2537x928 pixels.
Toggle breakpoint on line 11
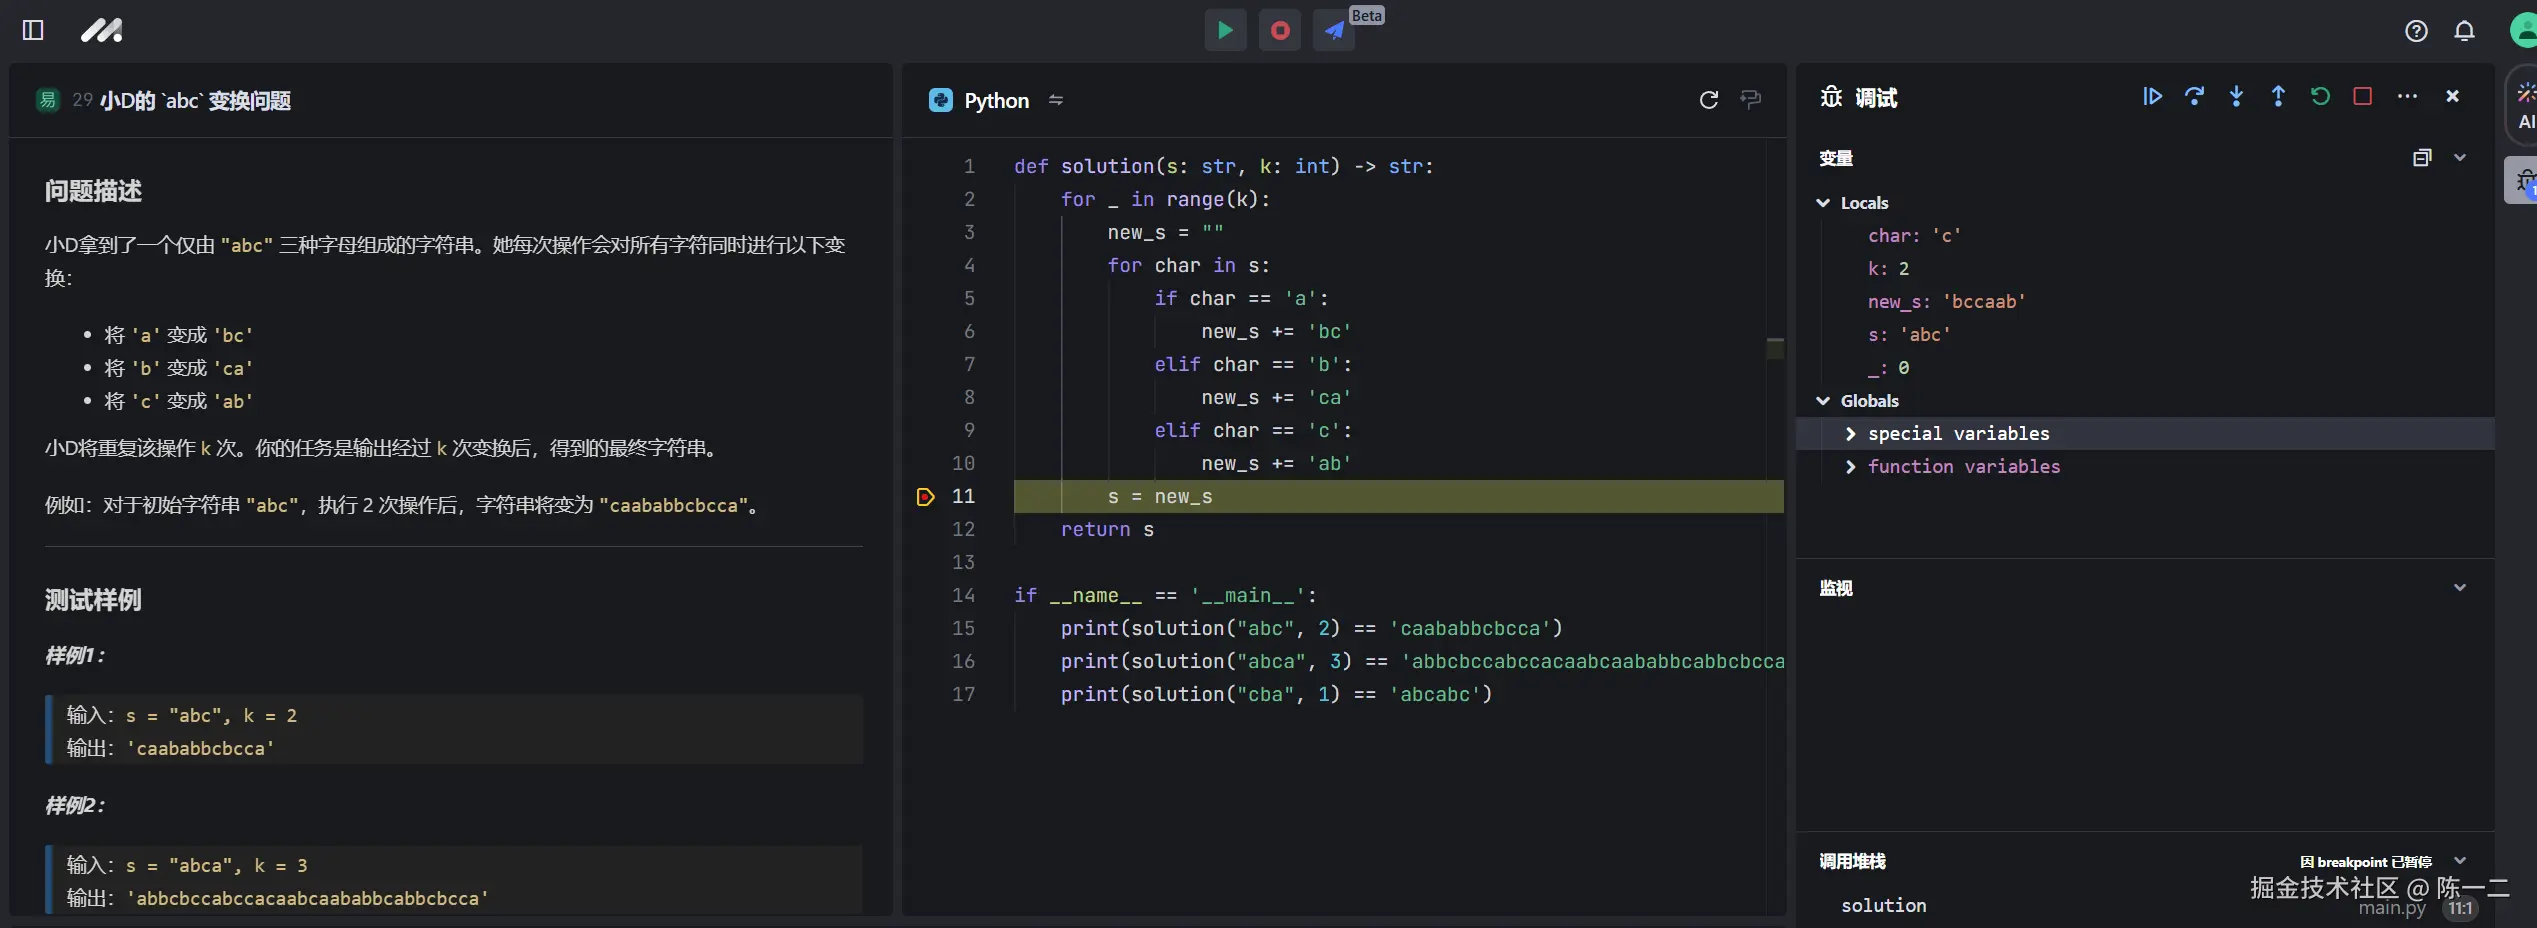click(926, 496)
